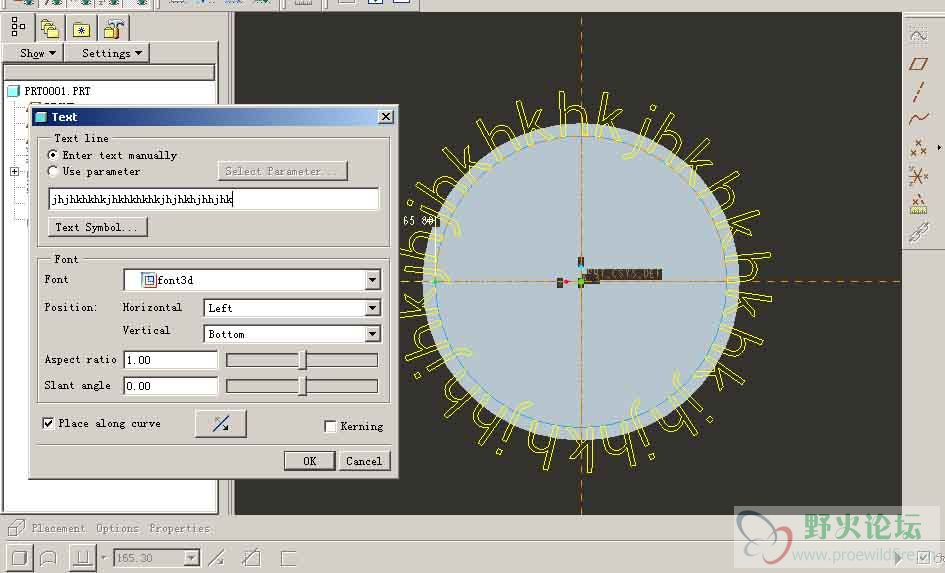
Task: Expand the Datum Point tool flyout arrow
Action: pos(939,148)
